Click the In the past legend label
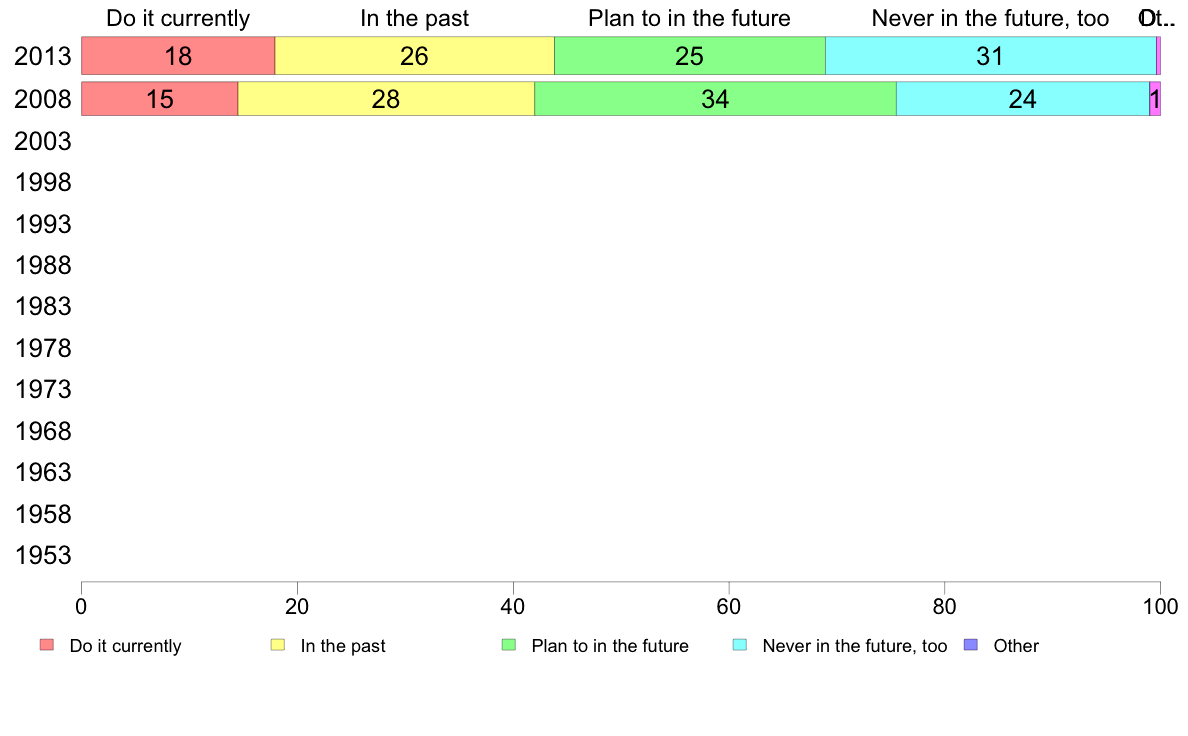Screen dimensions: 1188x736 pos(342,646)
